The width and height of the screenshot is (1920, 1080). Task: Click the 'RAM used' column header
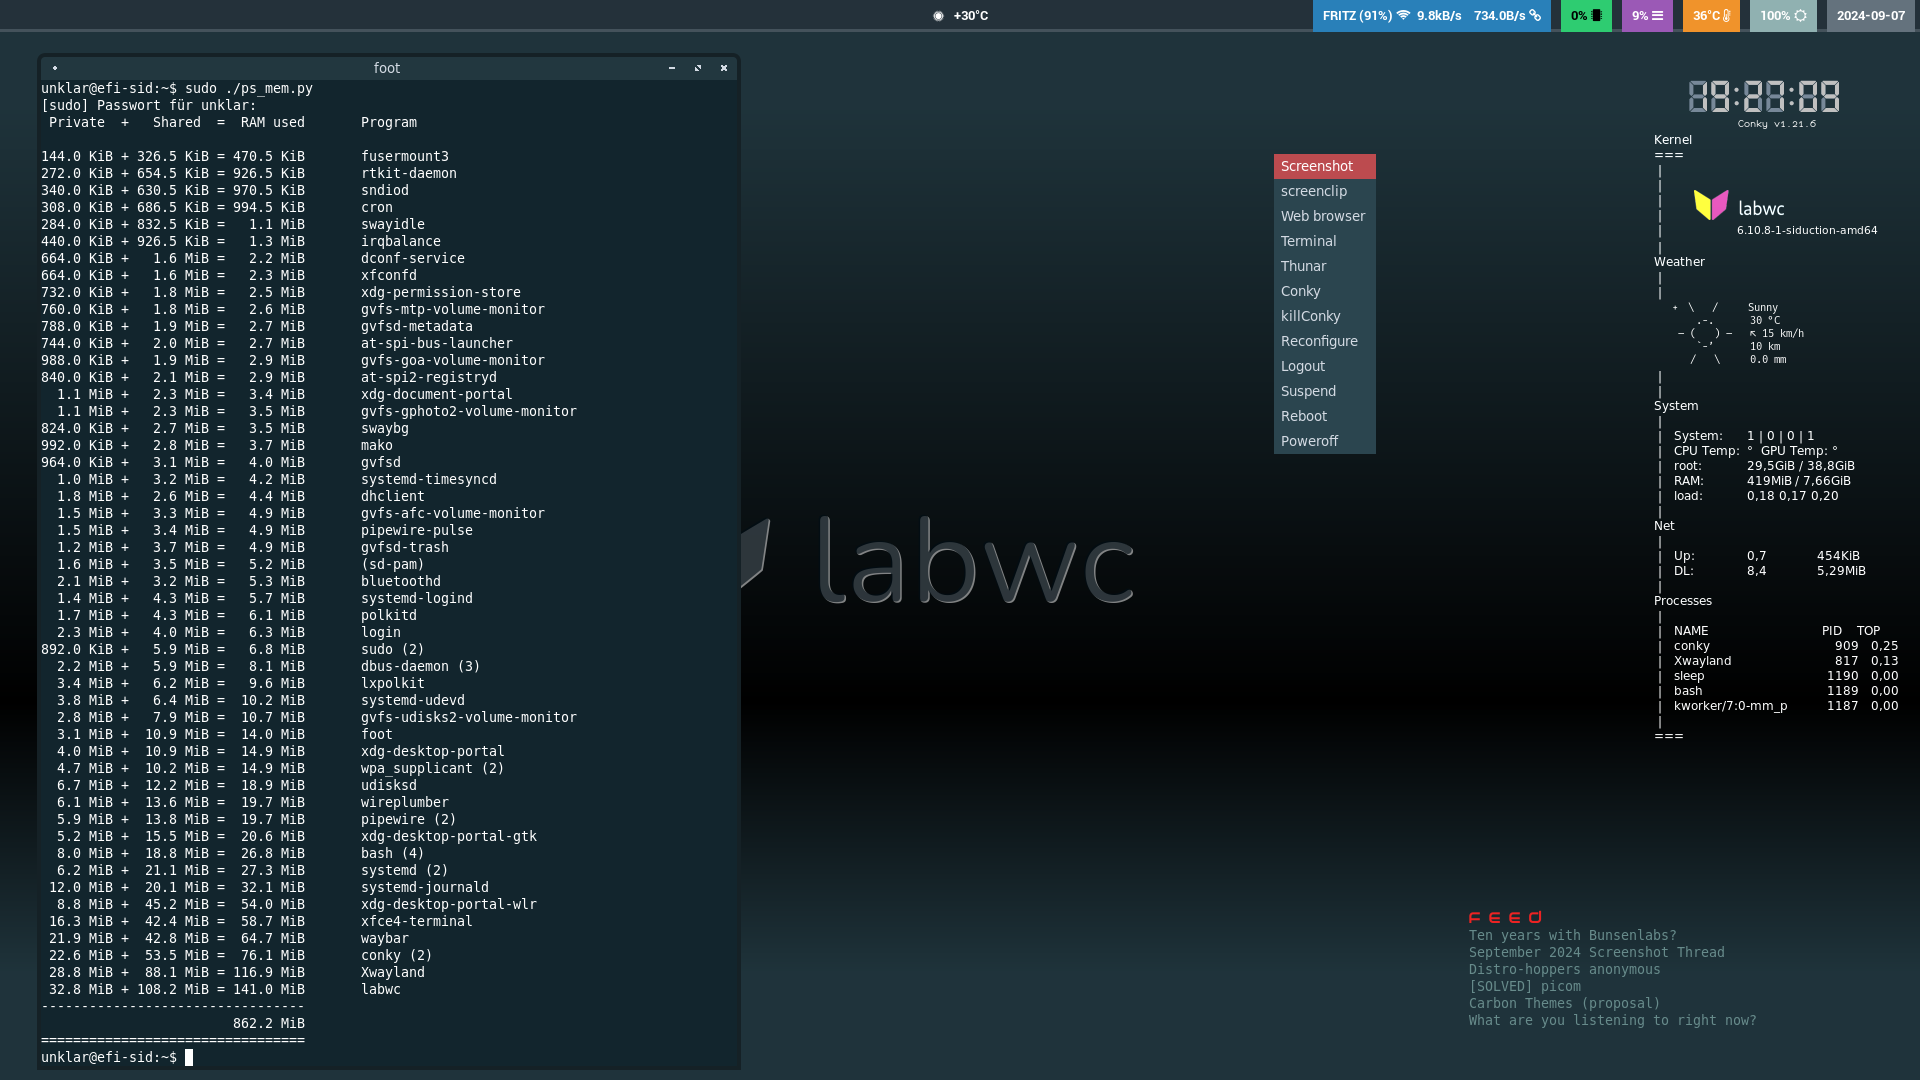point(273,122)
